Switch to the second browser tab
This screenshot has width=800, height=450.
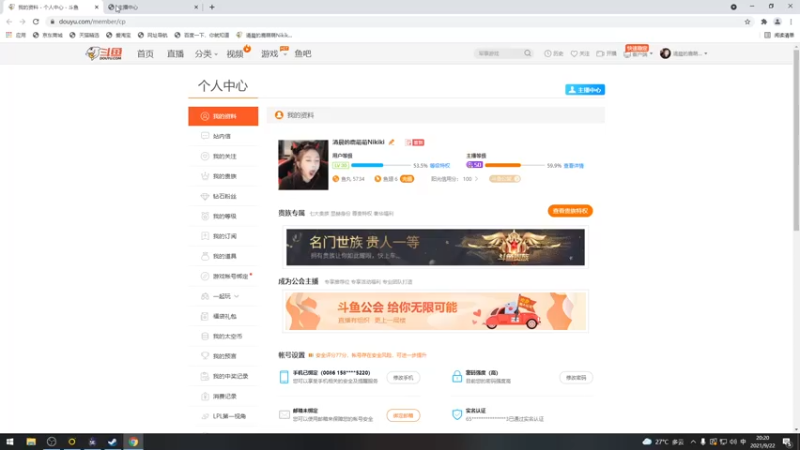pos(152,7)
